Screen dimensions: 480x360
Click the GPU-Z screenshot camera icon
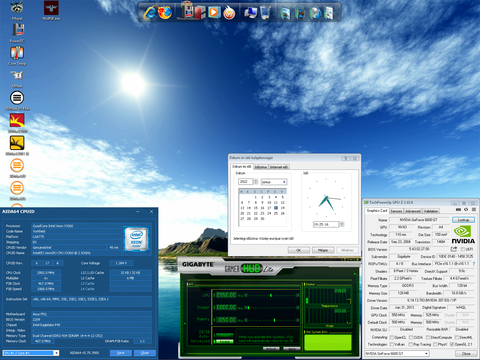[458, 210]
